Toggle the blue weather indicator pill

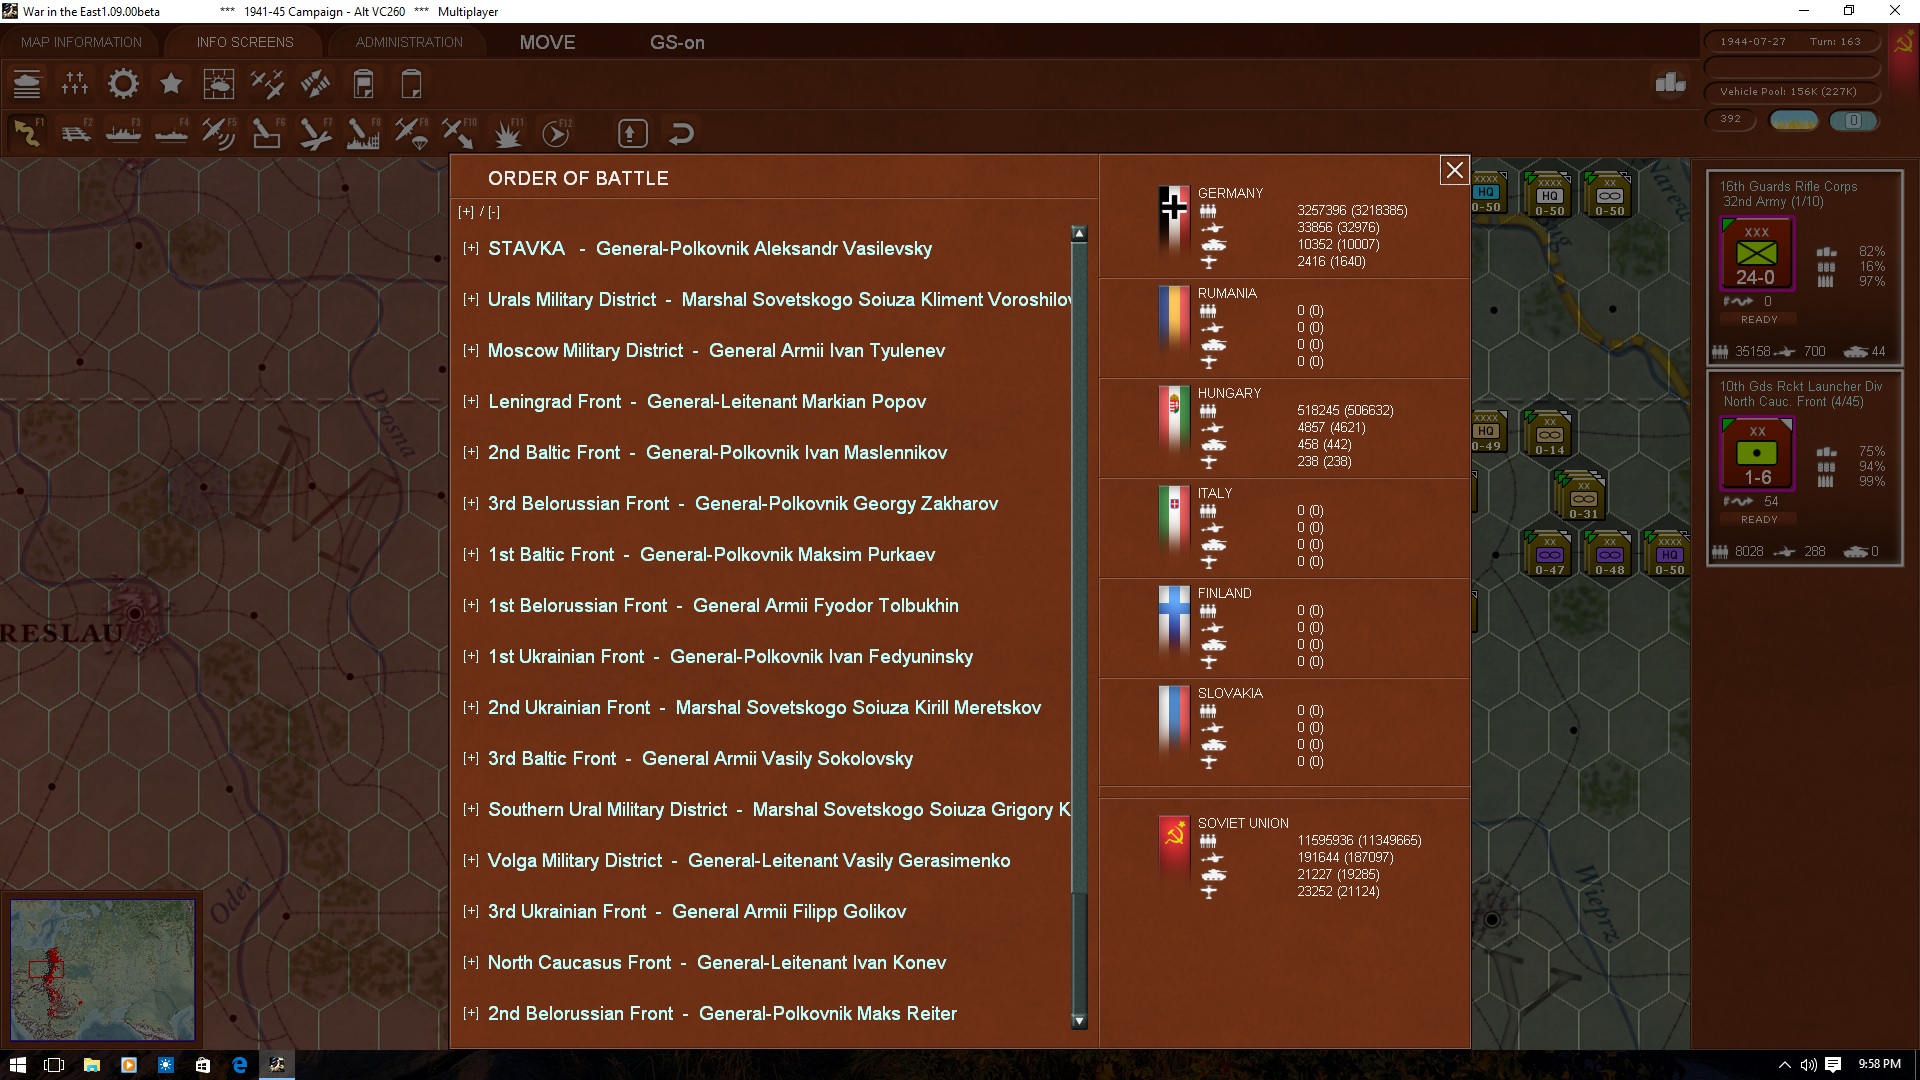click(x=1794, y=120)
